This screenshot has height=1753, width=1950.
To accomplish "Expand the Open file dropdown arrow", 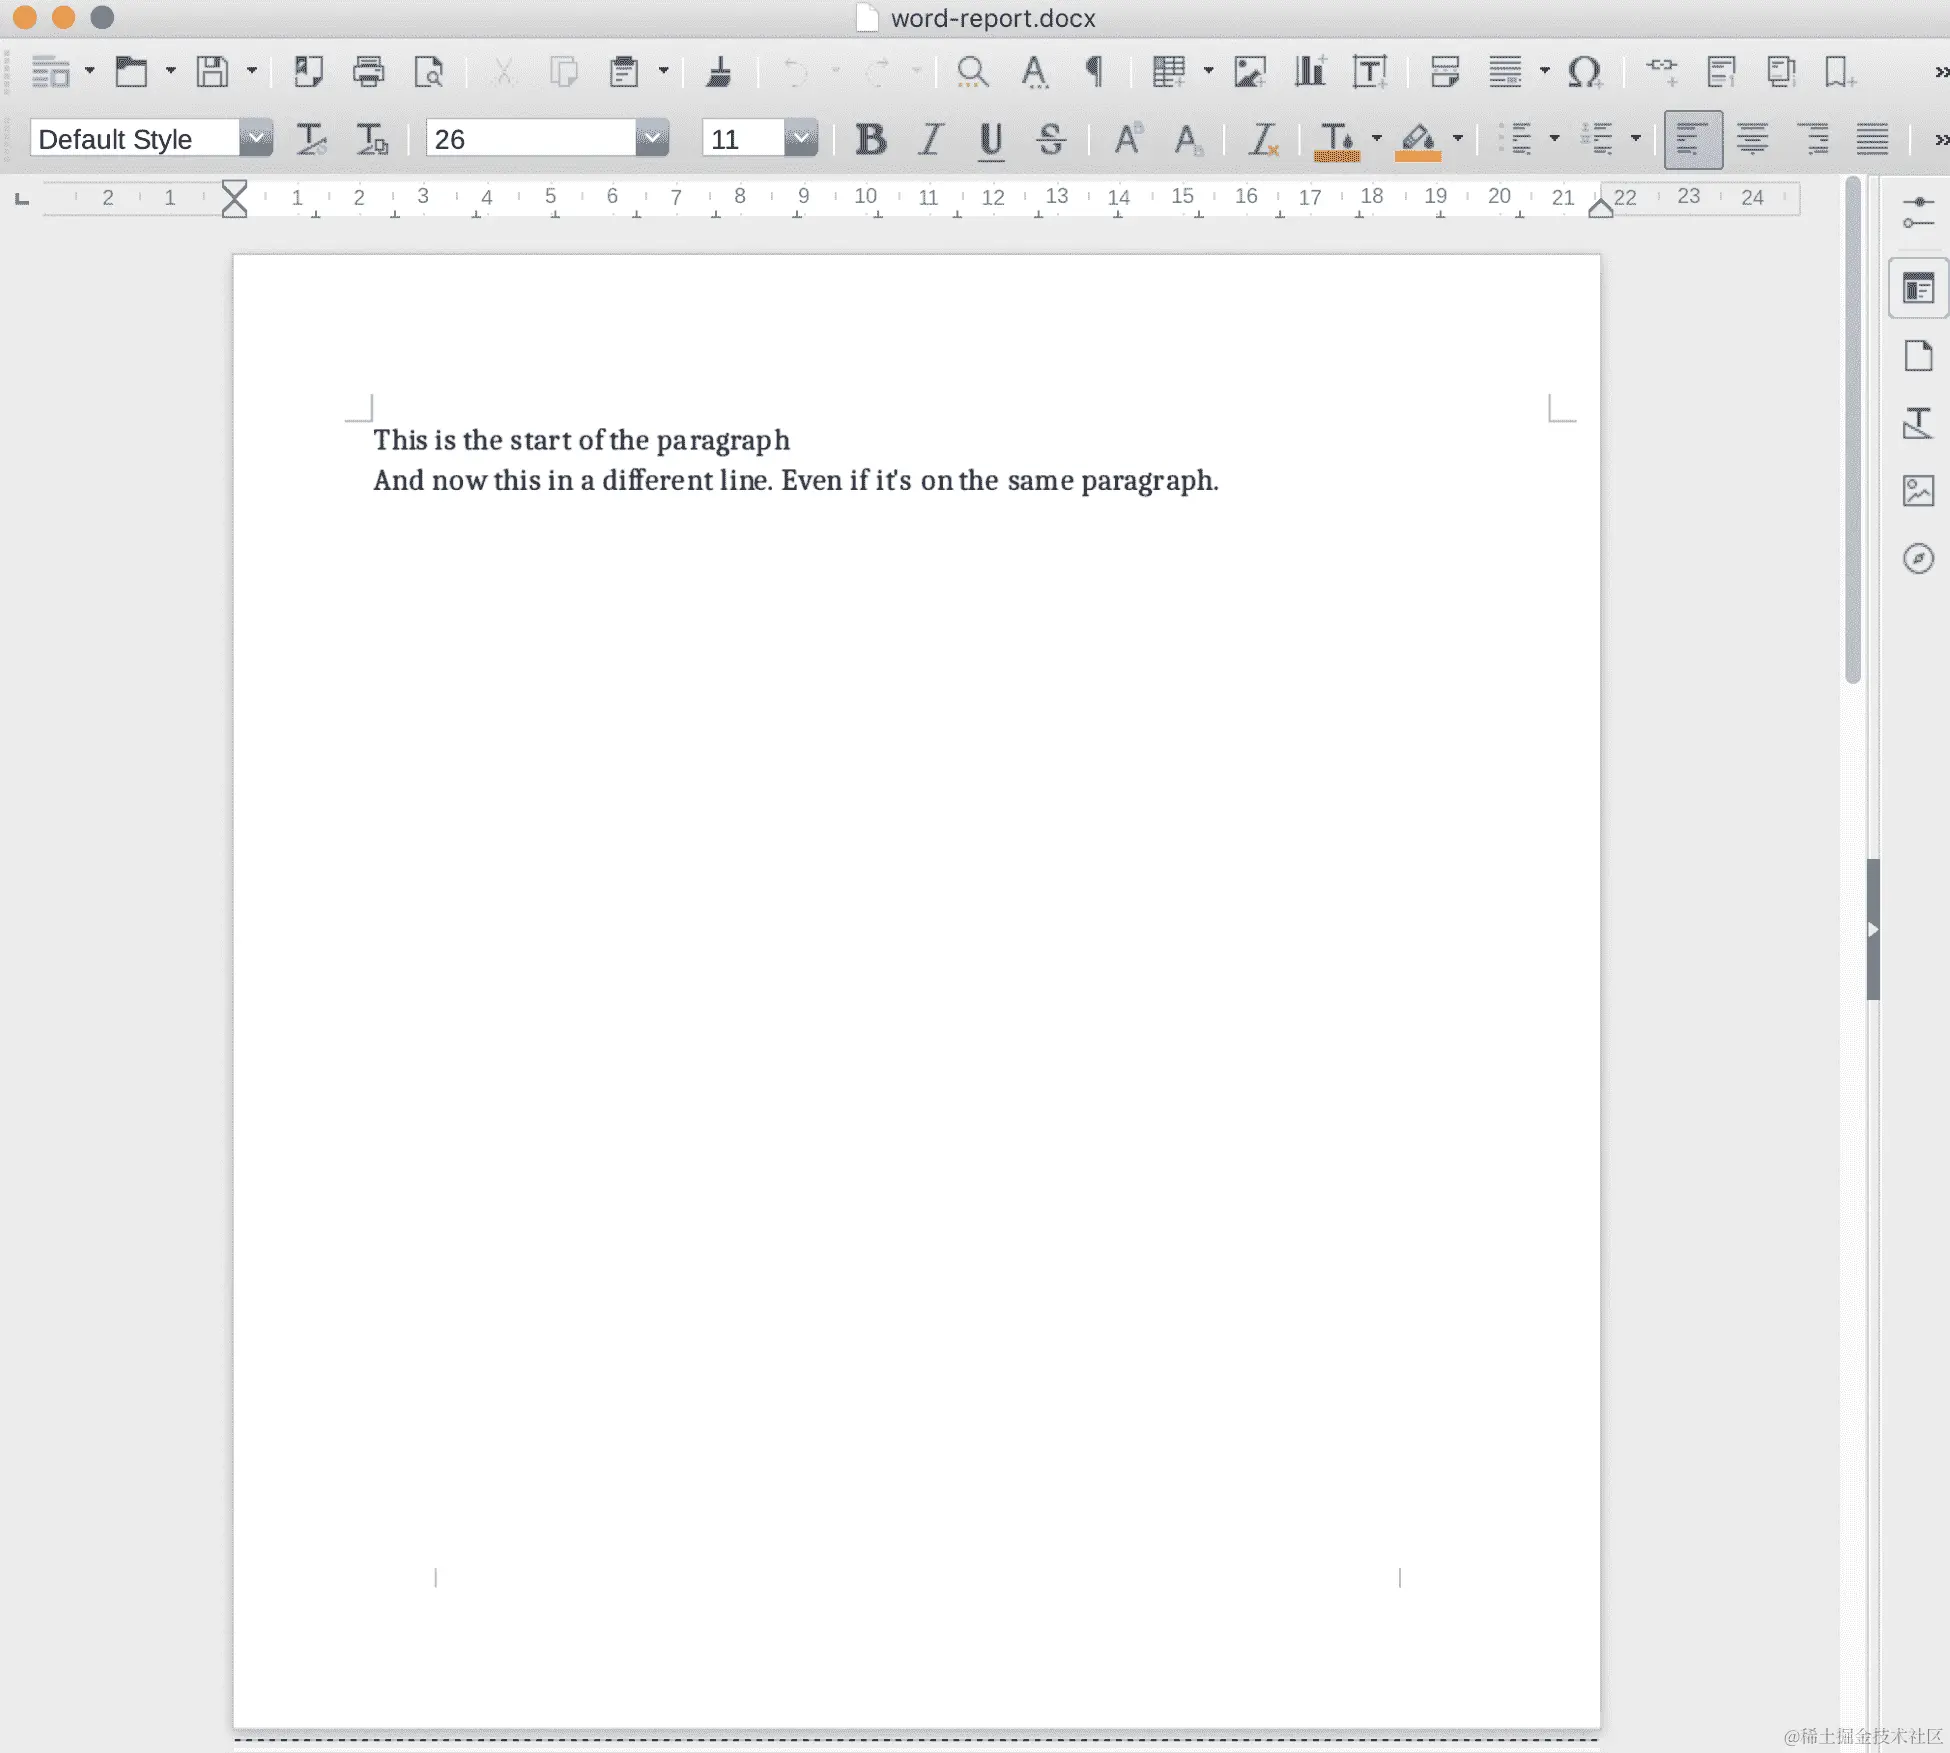I will click(171, 71).
